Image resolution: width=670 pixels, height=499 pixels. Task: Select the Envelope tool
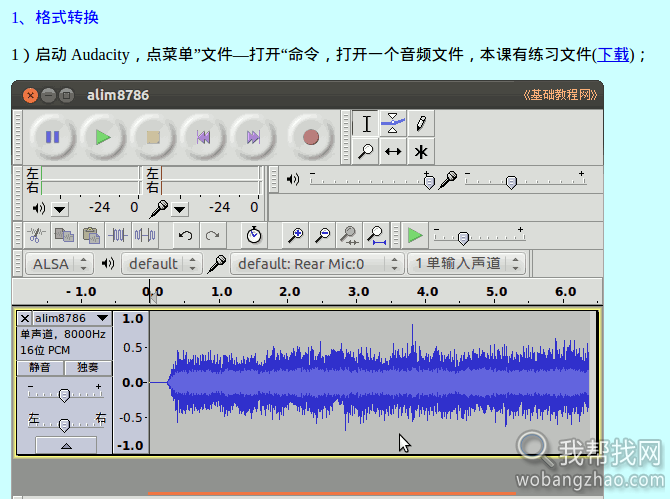pyautogui.click(x=393, y=124)
